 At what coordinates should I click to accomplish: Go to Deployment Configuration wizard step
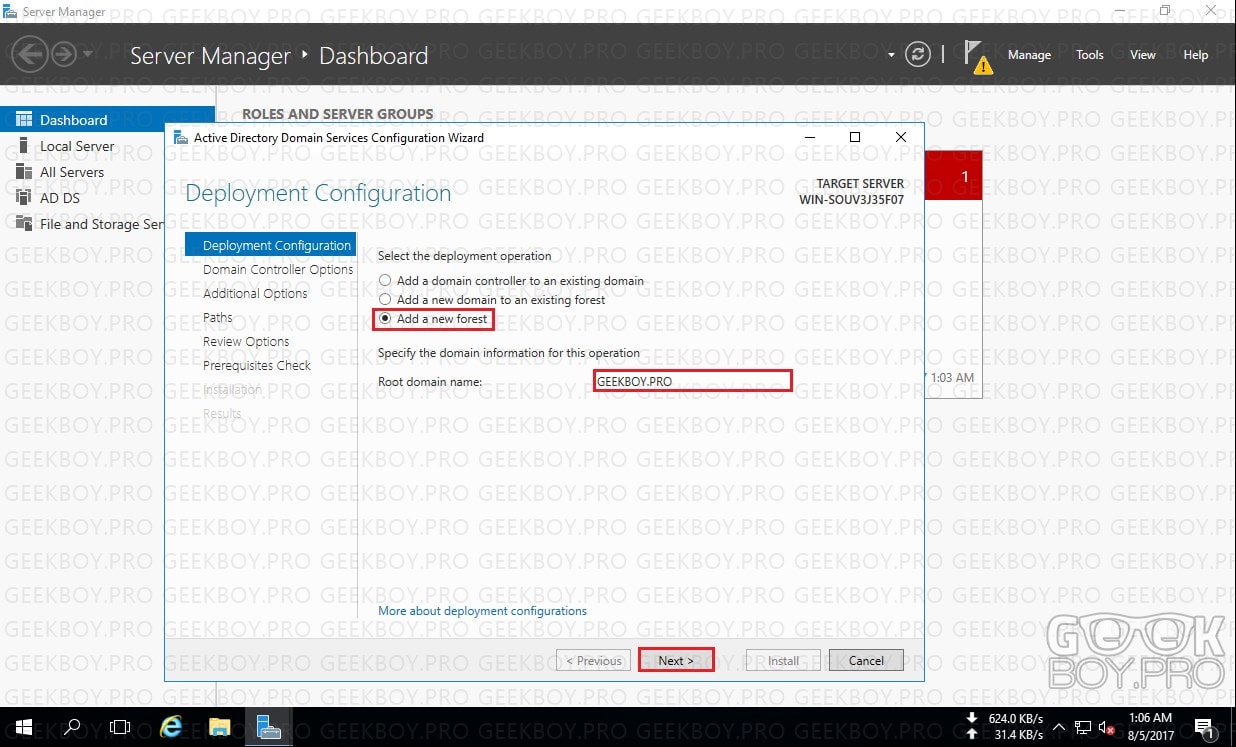pyautogui.click(x=270, y=245)
